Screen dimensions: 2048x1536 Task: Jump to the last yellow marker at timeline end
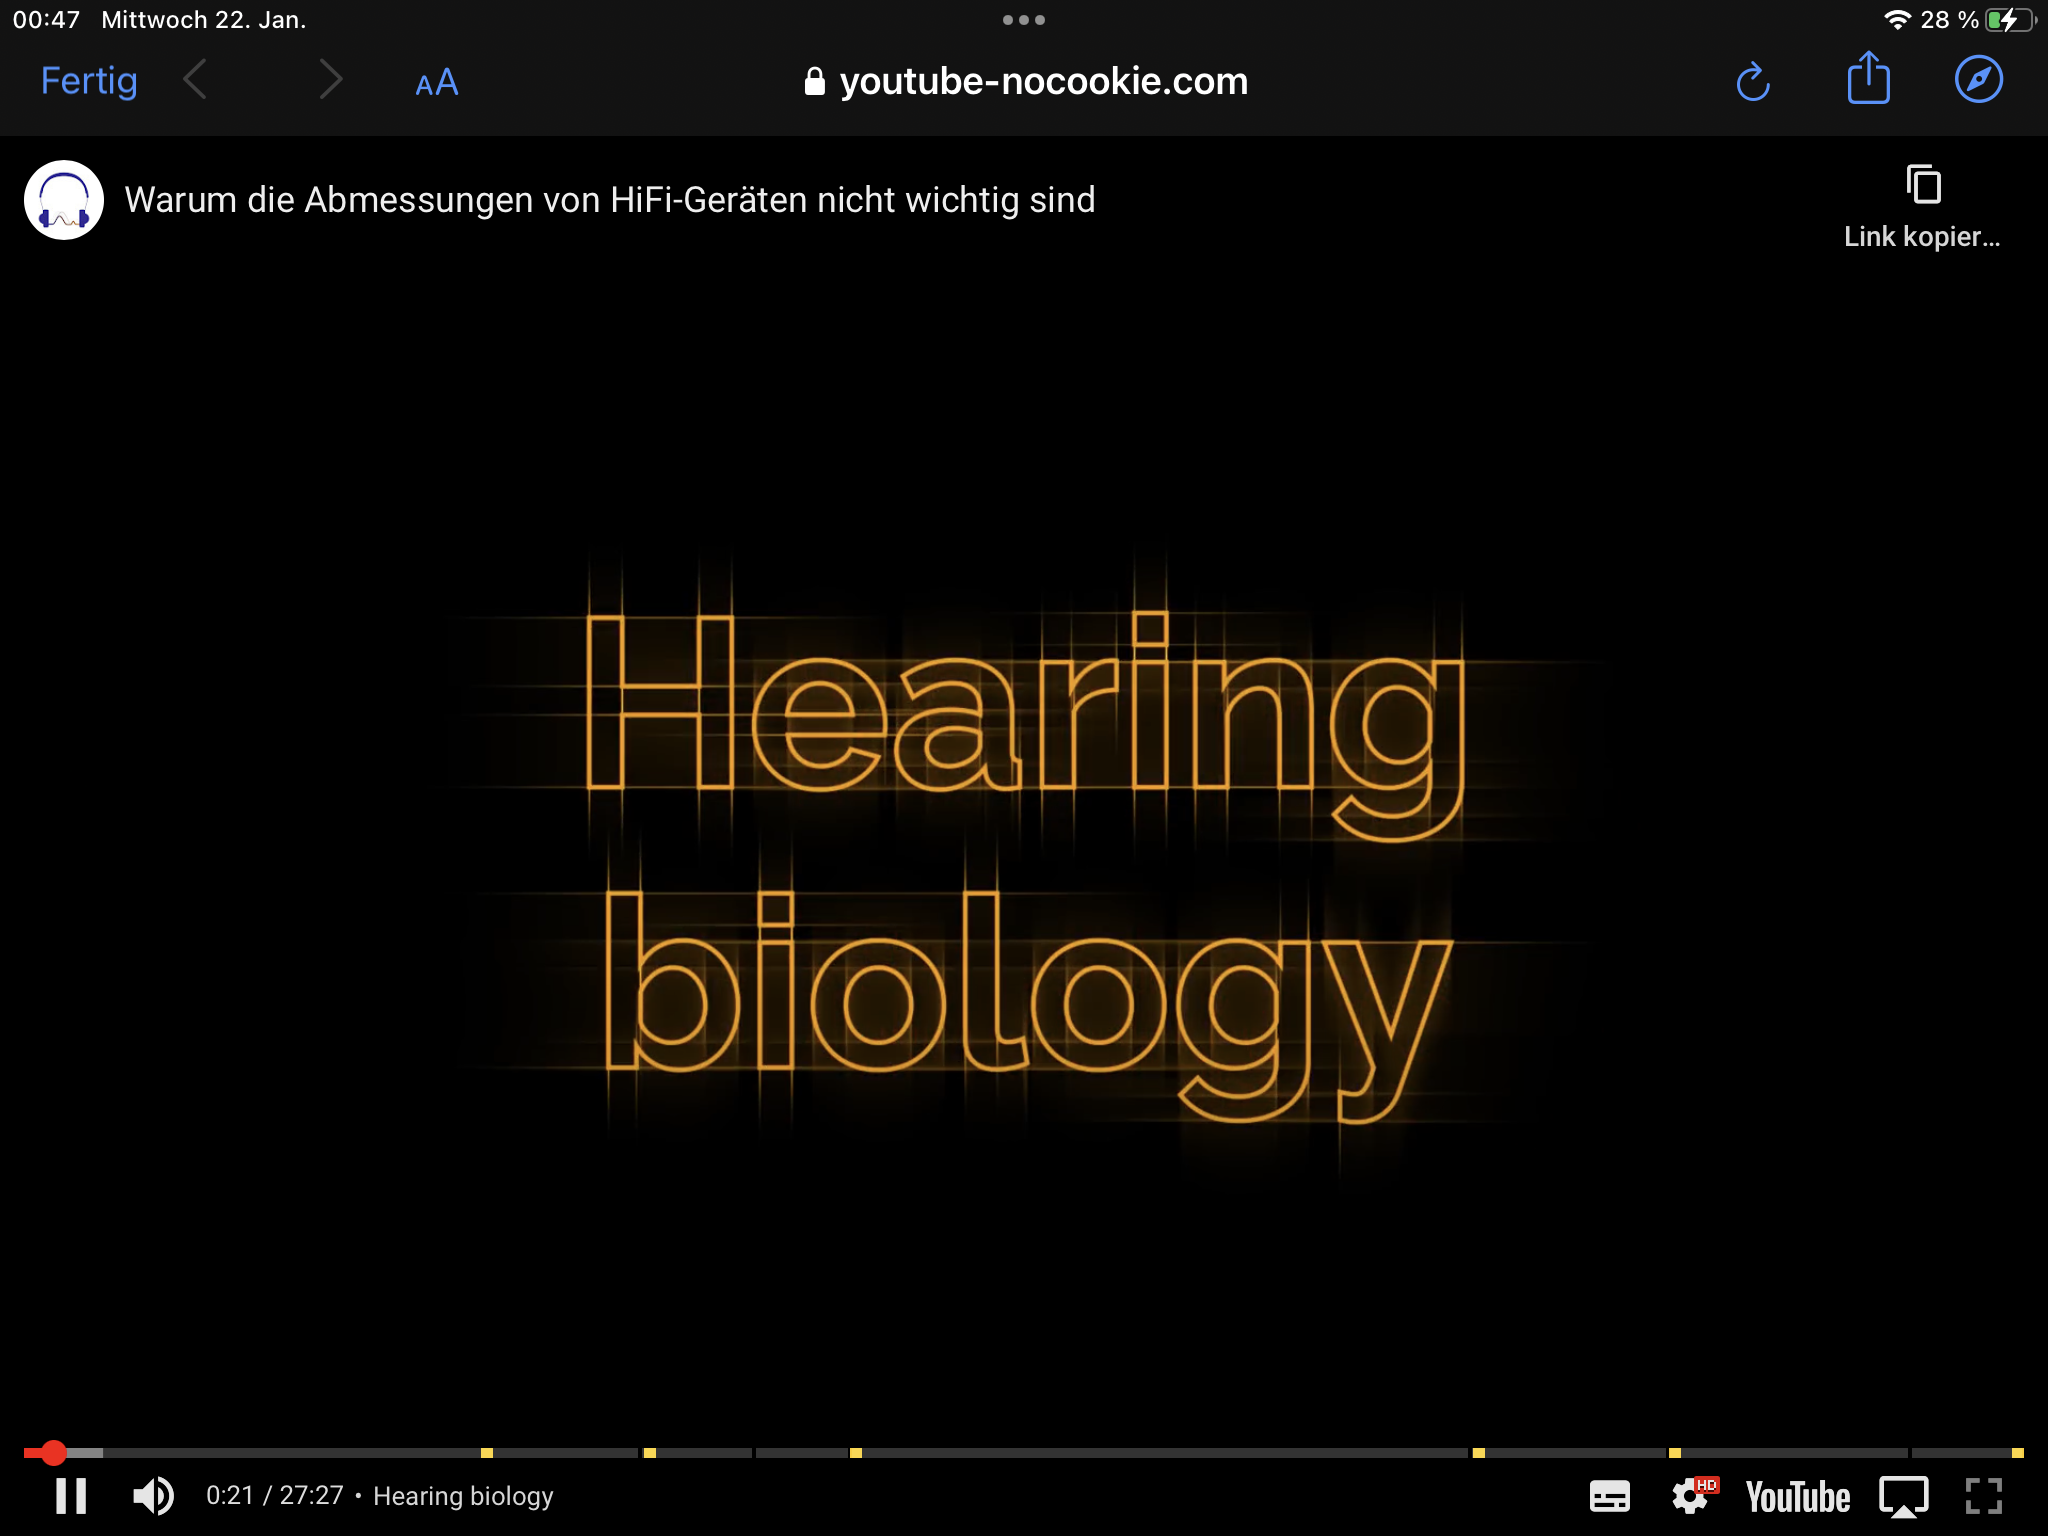coord(2018,1453)
